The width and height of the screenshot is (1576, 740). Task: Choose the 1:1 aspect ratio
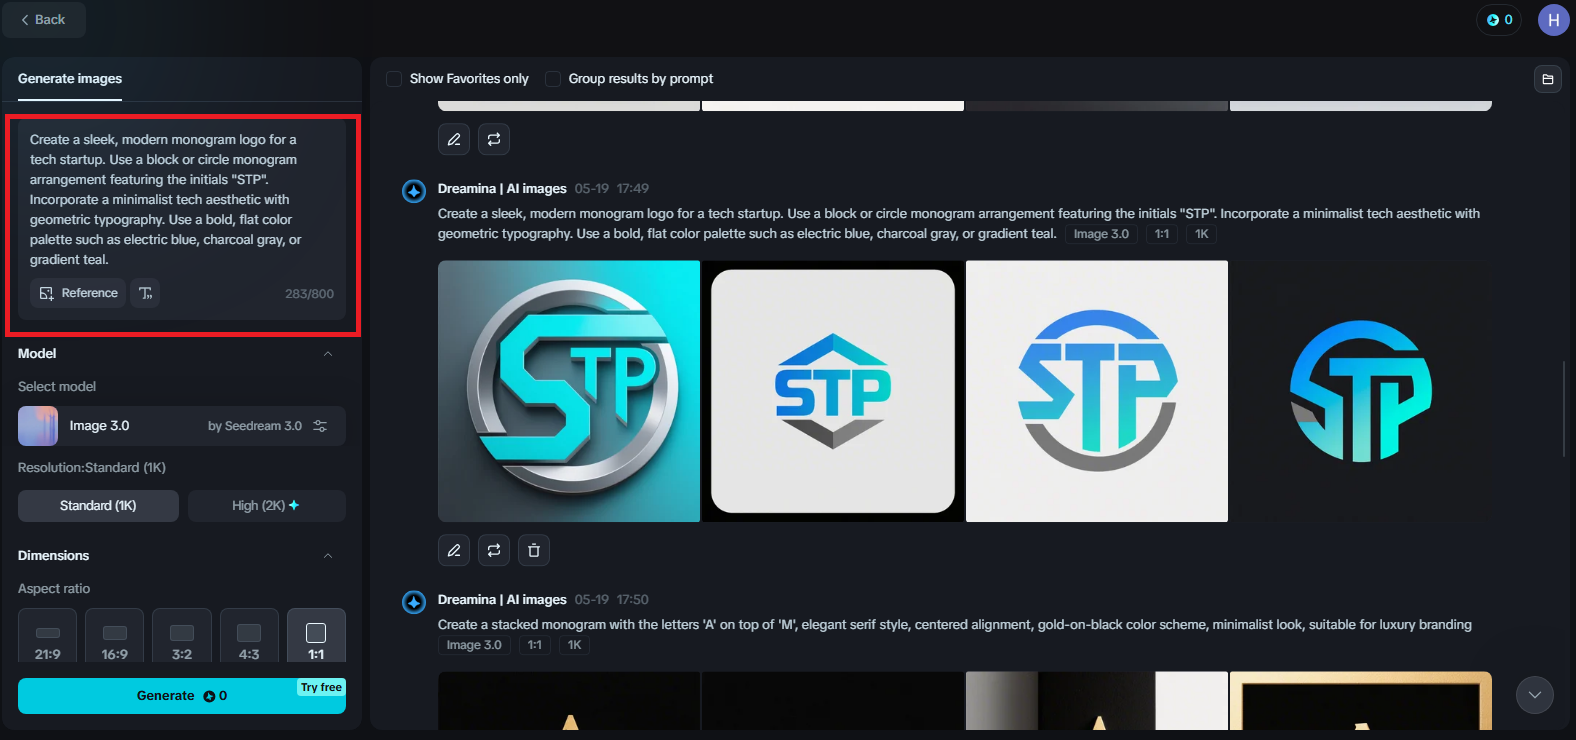[316, 636]
